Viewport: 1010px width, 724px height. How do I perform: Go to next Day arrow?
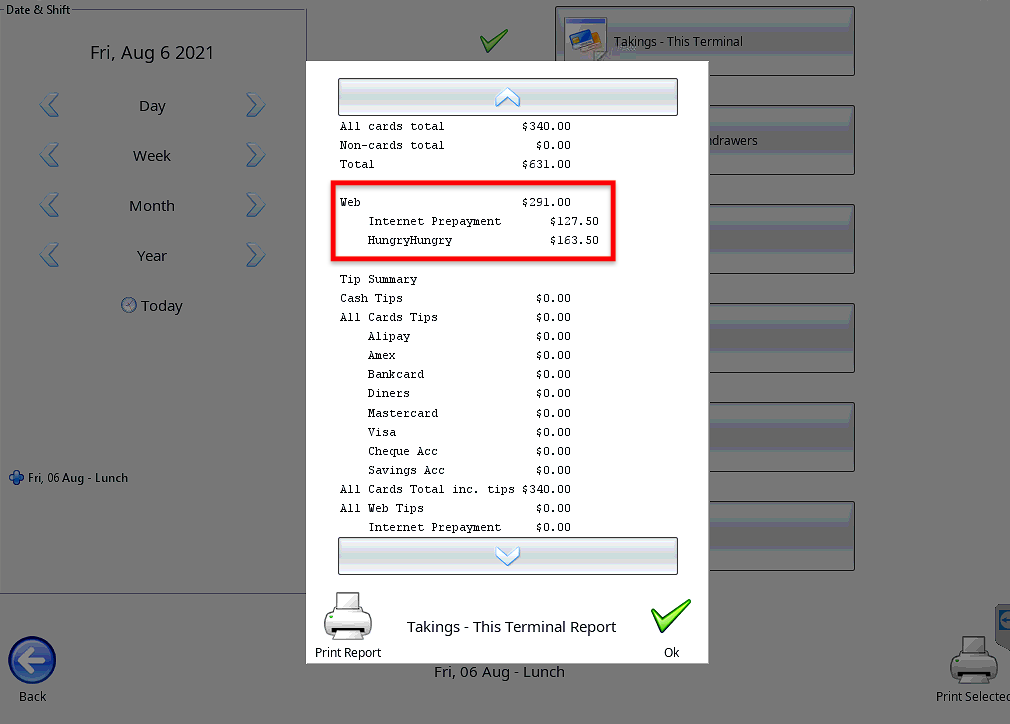click(255, 105)
